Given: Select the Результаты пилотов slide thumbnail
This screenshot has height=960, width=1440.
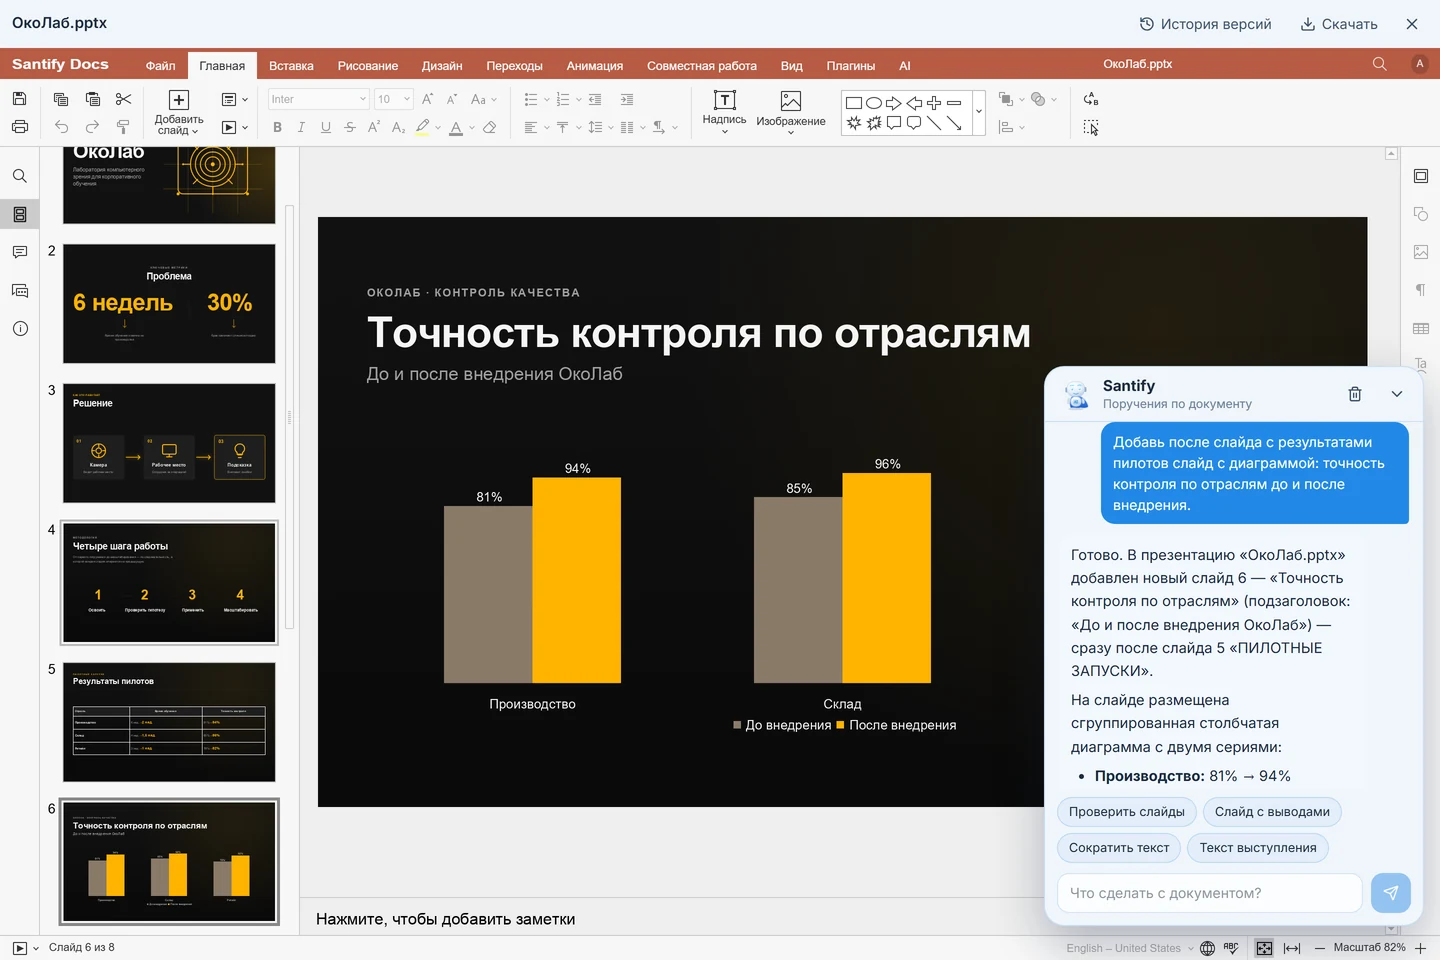Looking at the screenshot, I should click(x=169, y=722).
